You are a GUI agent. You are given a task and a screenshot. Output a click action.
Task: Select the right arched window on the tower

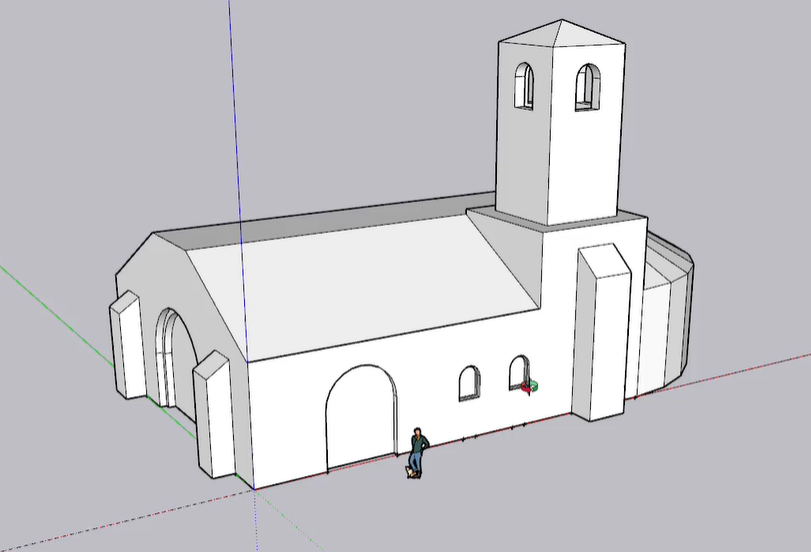(x=588, y=87)
